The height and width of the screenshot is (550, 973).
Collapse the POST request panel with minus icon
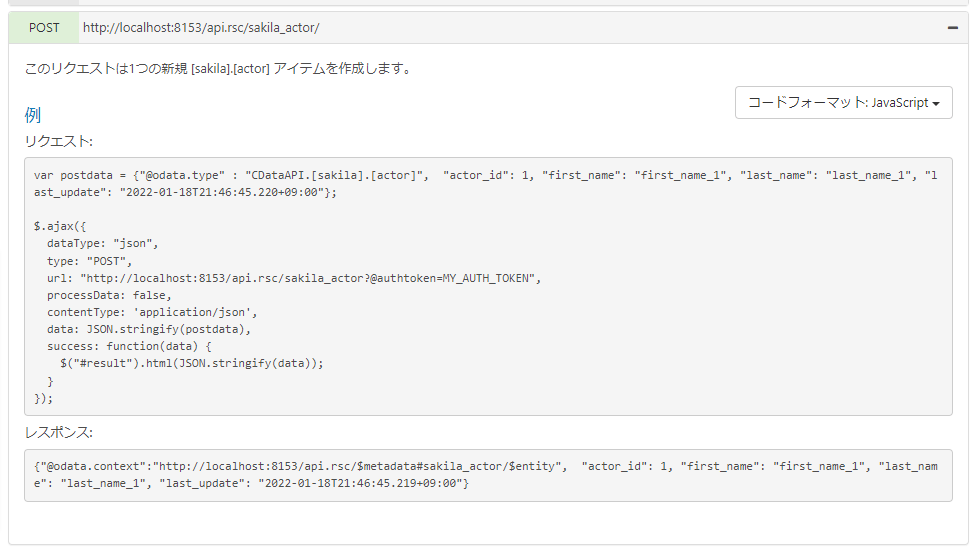[x=952, y=28]
